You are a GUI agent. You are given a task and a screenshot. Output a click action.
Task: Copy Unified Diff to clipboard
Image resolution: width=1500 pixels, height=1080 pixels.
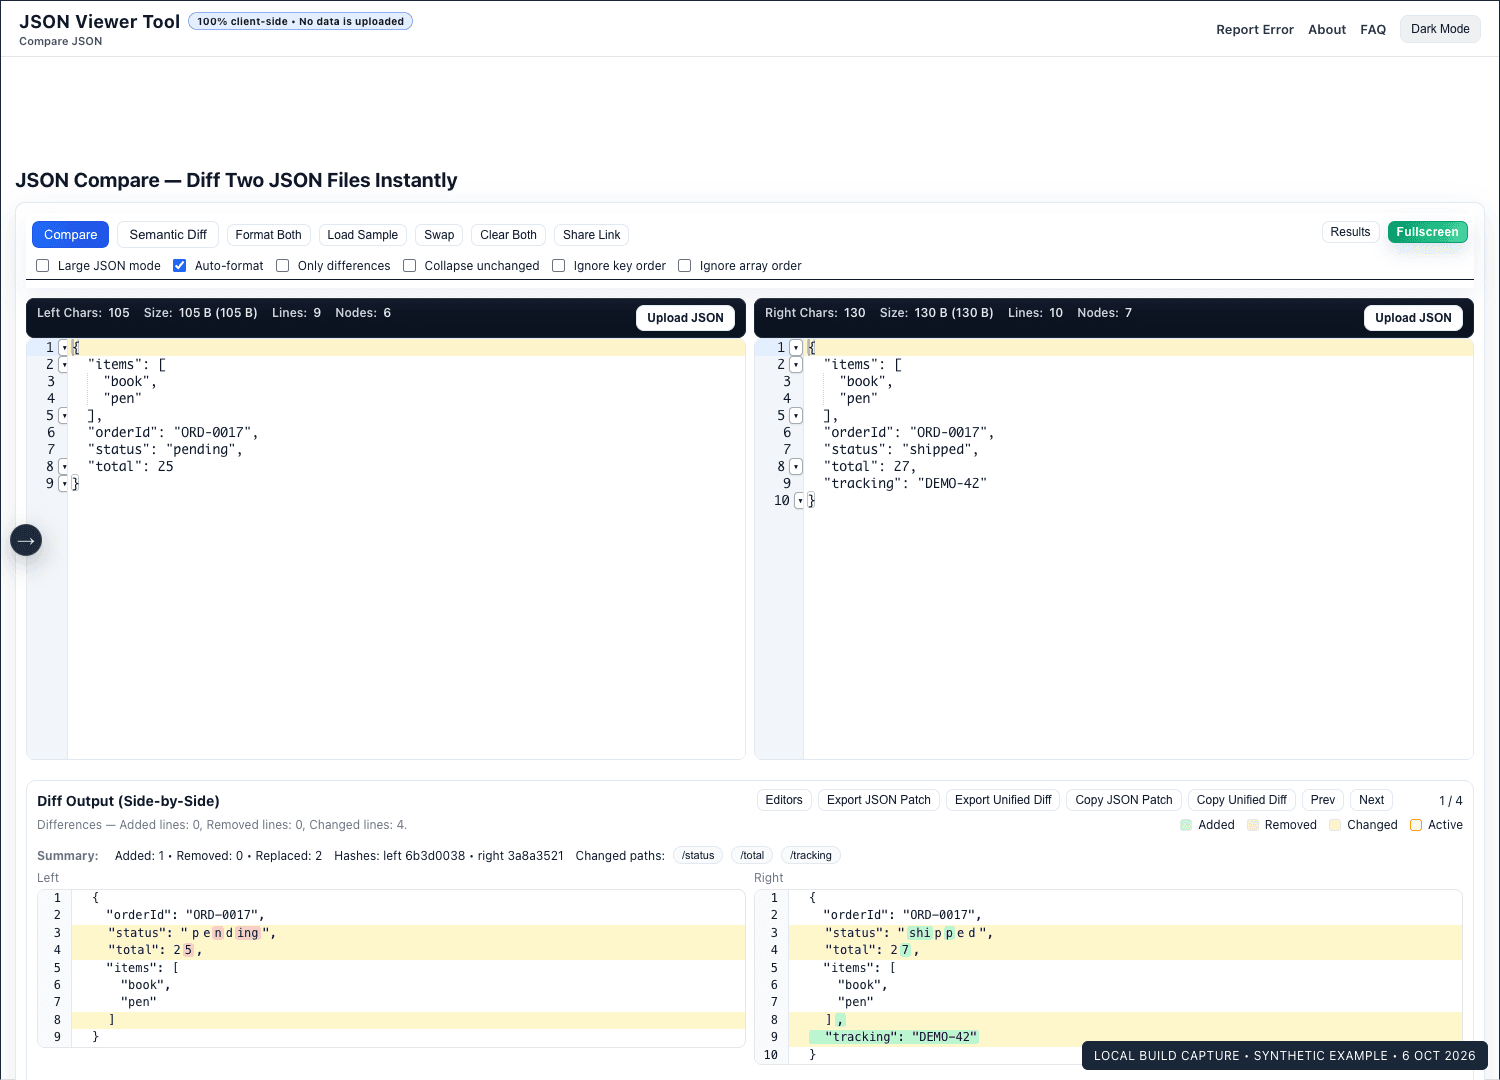coord(1242,800)
